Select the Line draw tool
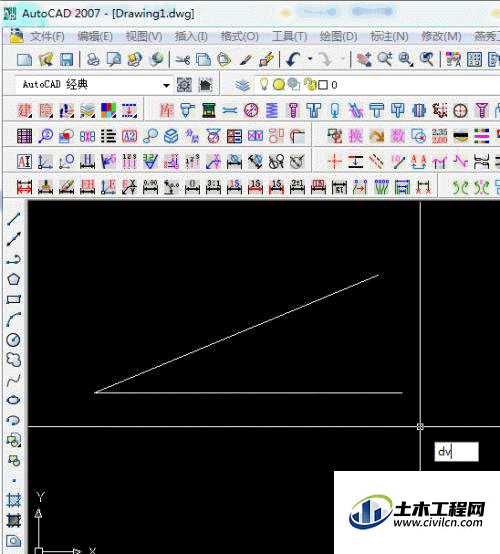Screen dimensions: 500x554 coord(13,219)
